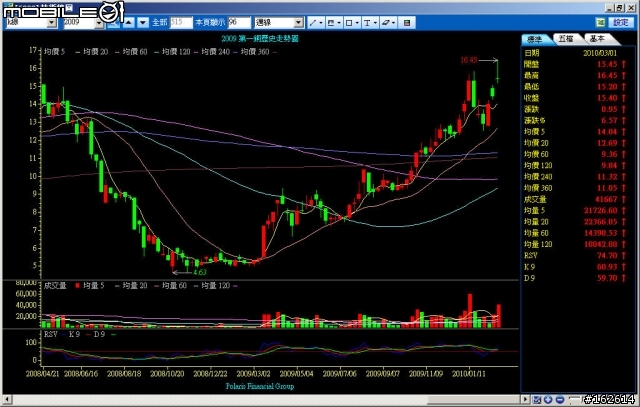
Task: Click the magnifier search icon in toolbar
Action: (113, 22)
